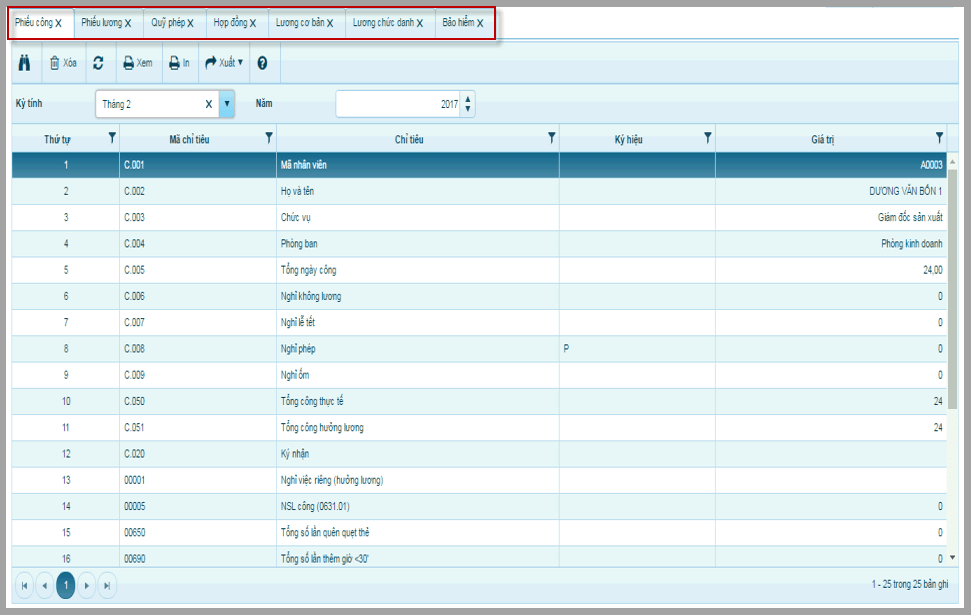Click the Giám đốc sản xuất value
The width and height of the screenshot is (971, 615).
click(910, 217)
